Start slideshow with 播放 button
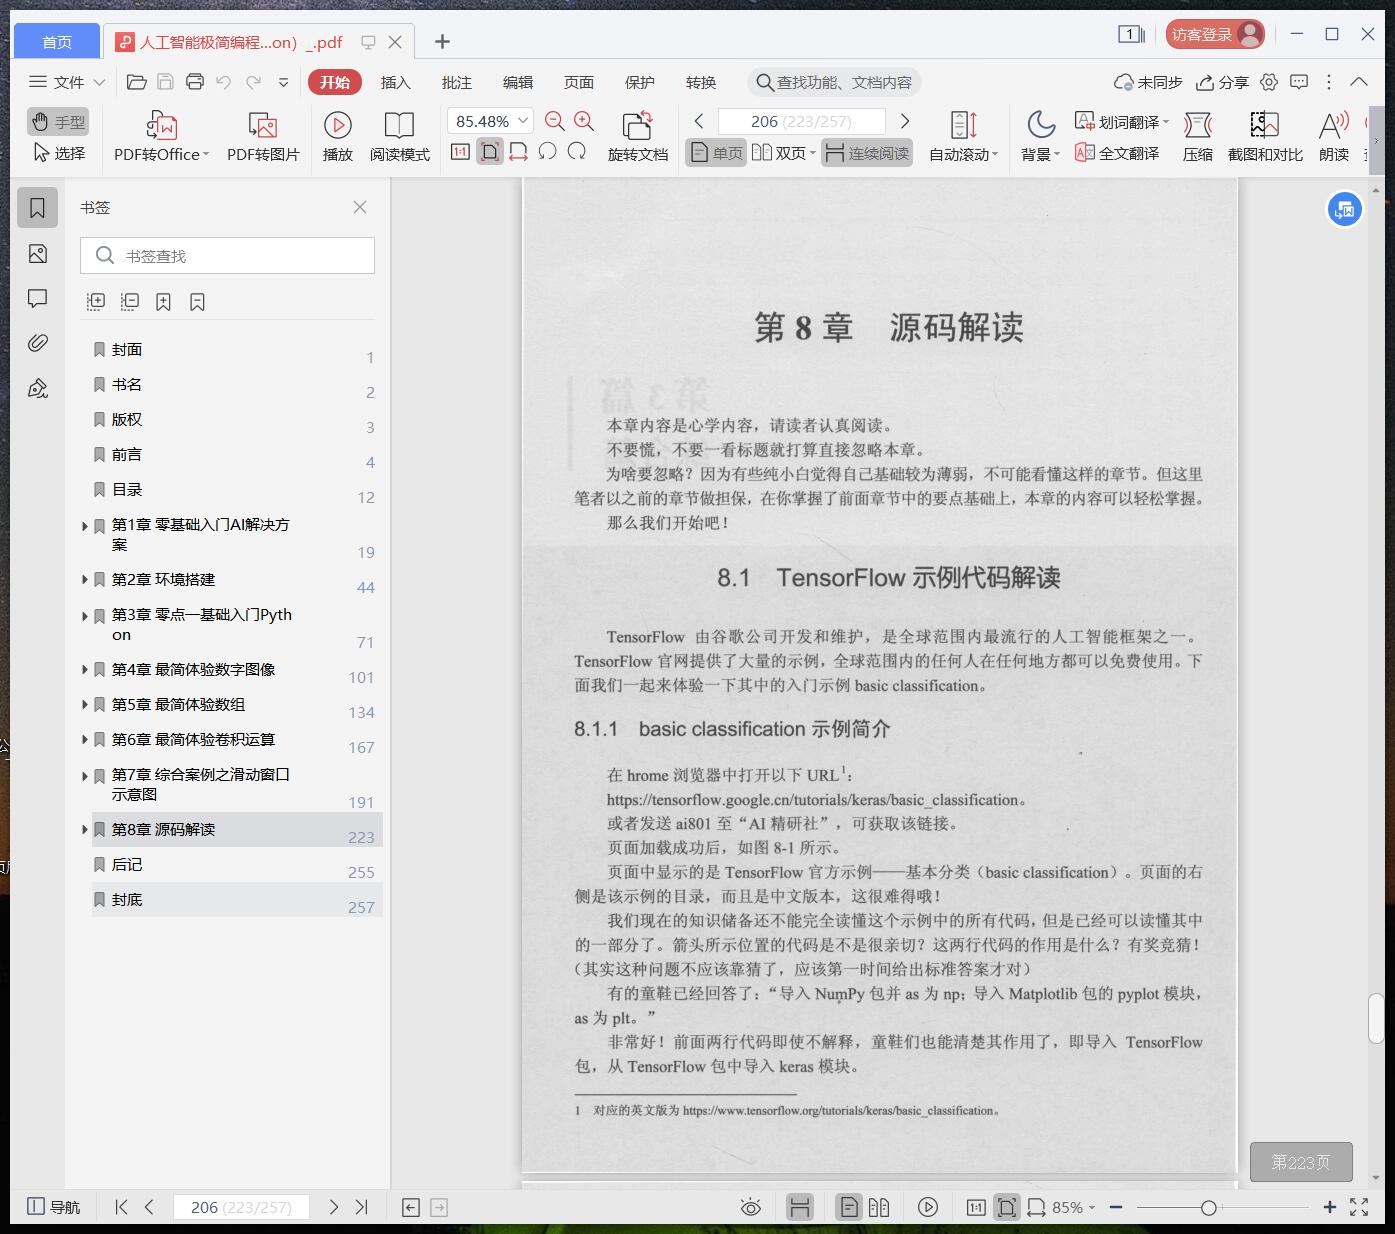This screenshot has width=1395, height=1234. point(338,136)
